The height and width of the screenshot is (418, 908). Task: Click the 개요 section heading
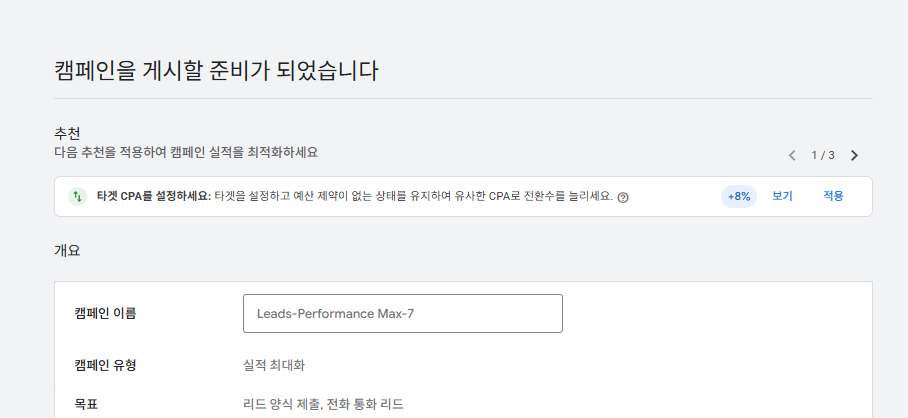point(67,251)
